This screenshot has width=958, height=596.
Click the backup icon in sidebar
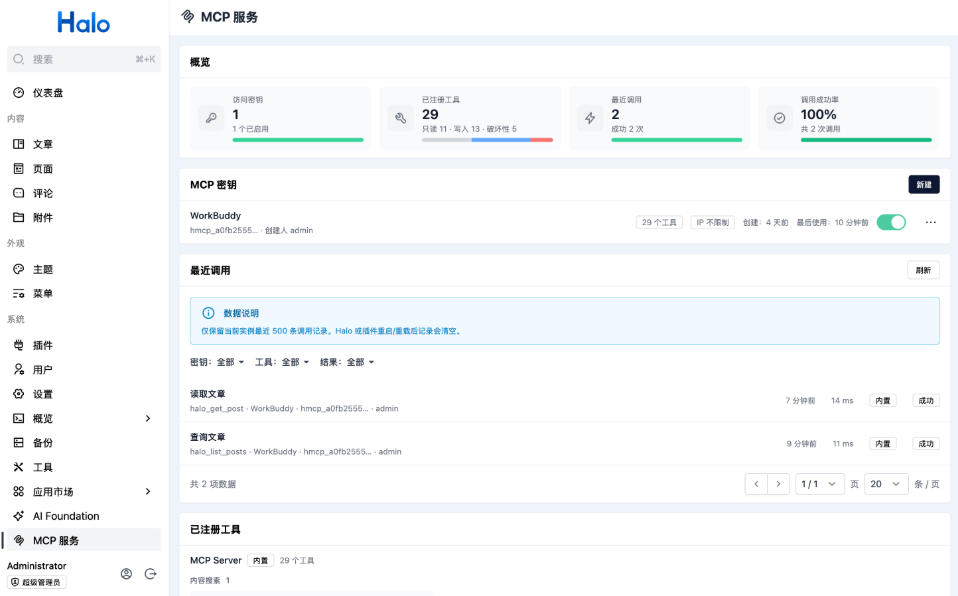(18, 443)
